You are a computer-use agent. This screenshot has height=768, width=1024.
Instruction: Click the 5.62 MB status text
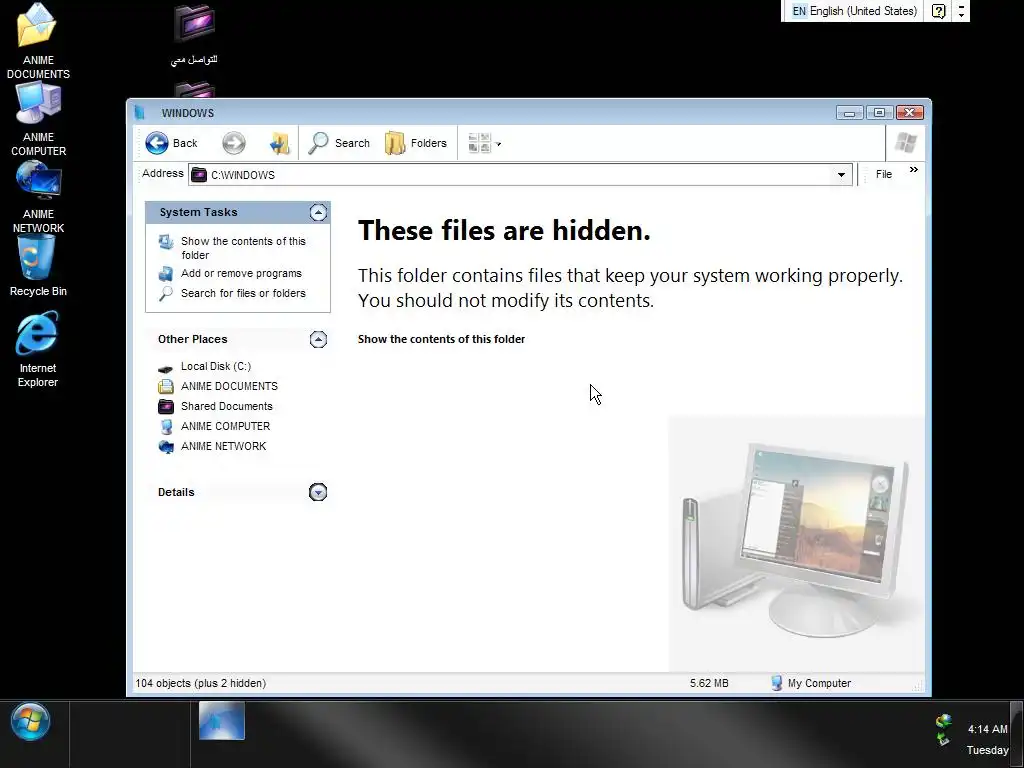709,683
